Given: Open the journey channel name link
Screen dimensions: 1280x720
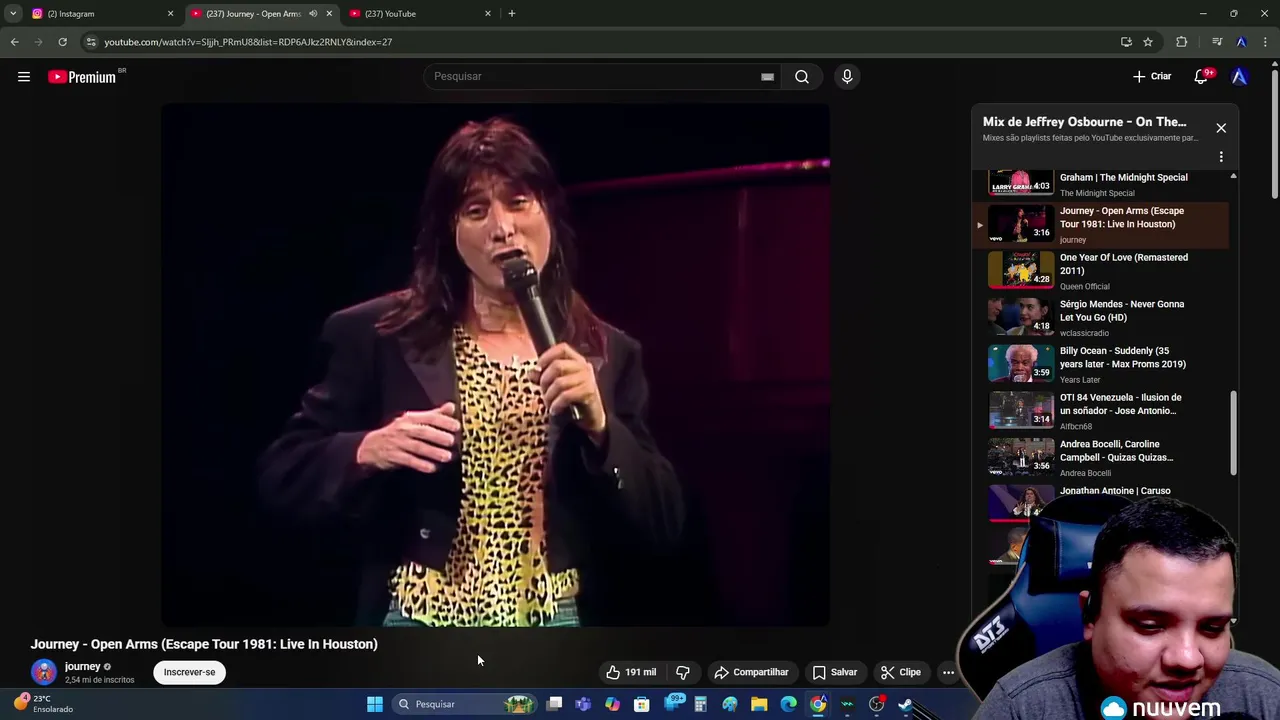Looking at the screenshot, I should point(83,667).
